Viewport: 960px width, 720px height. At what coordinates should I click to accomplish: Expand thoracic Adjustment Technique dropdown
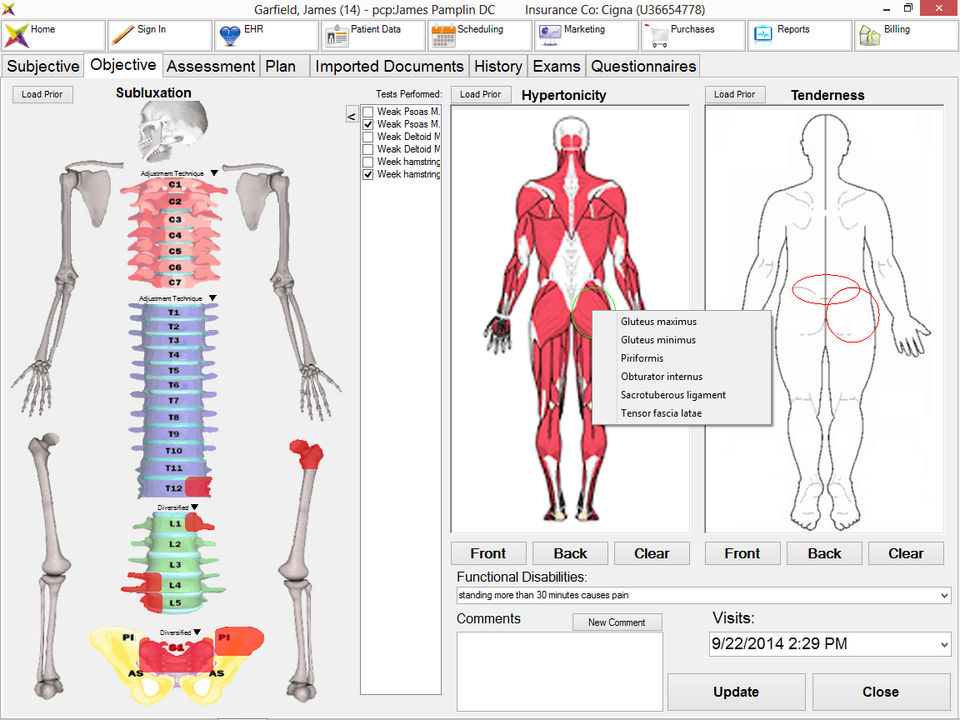(x=212, y=298)
